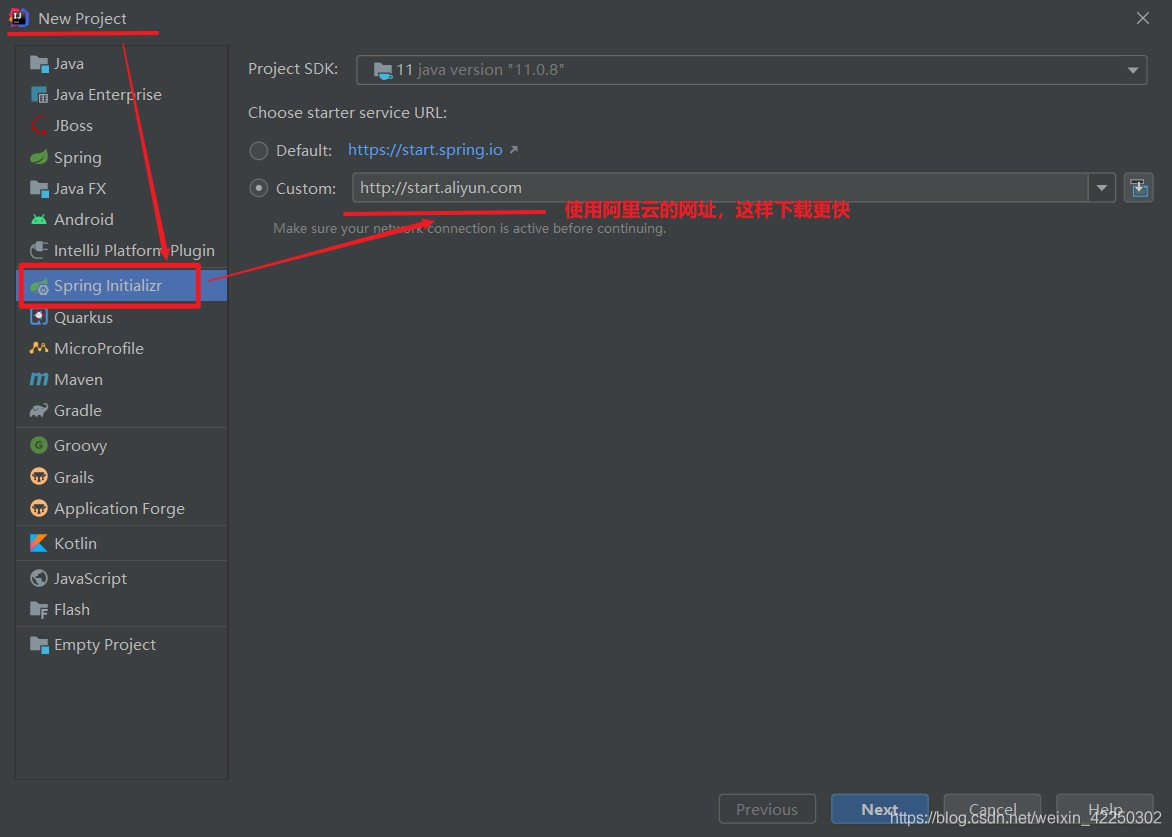Select the Application Forge list entry
This screenshot has height=837, width=1172.
pos(122,508)
